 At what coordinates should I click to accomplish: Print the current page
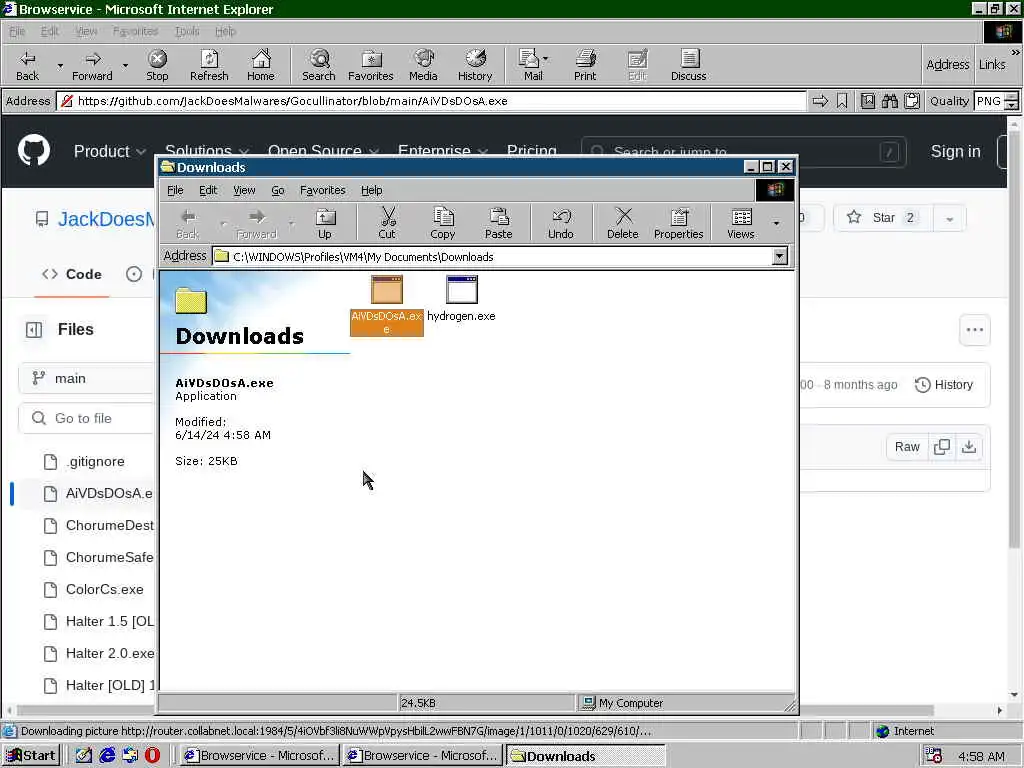585,65
